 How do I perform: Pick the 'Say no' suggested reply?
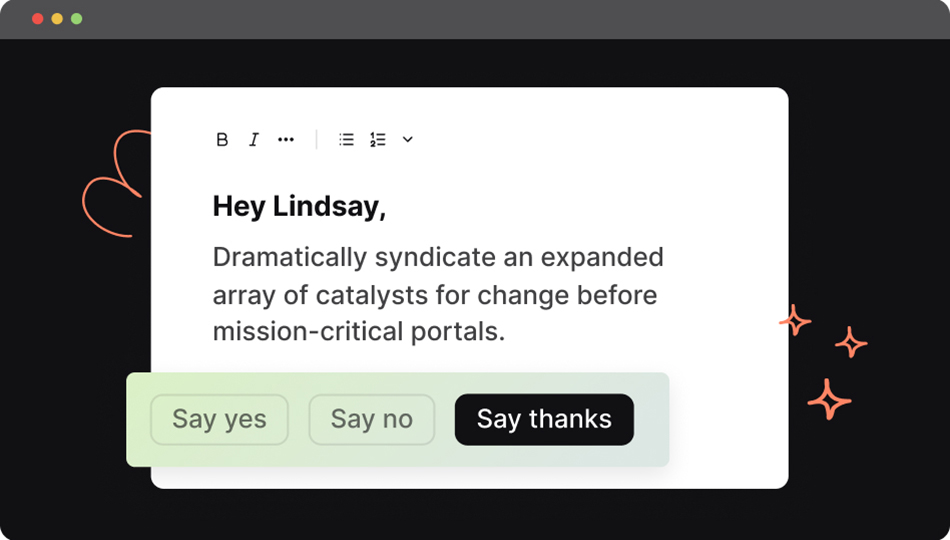[371, 419]
